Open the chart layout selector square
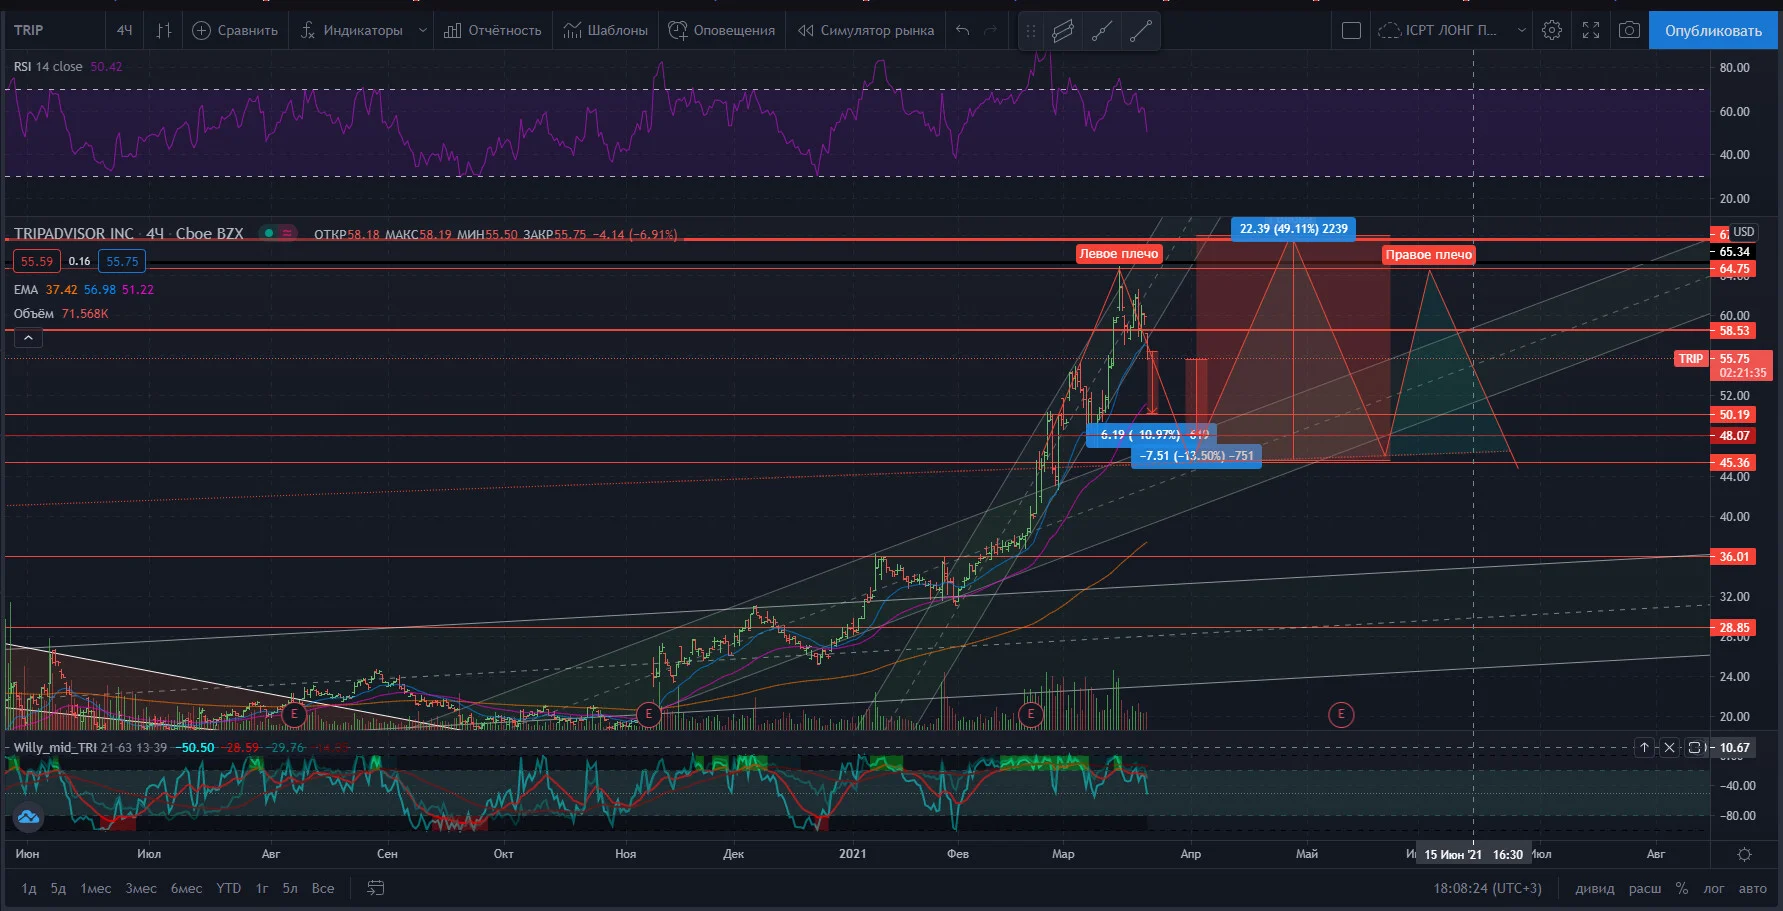1783x911 pixels. tap(1351, 30)
